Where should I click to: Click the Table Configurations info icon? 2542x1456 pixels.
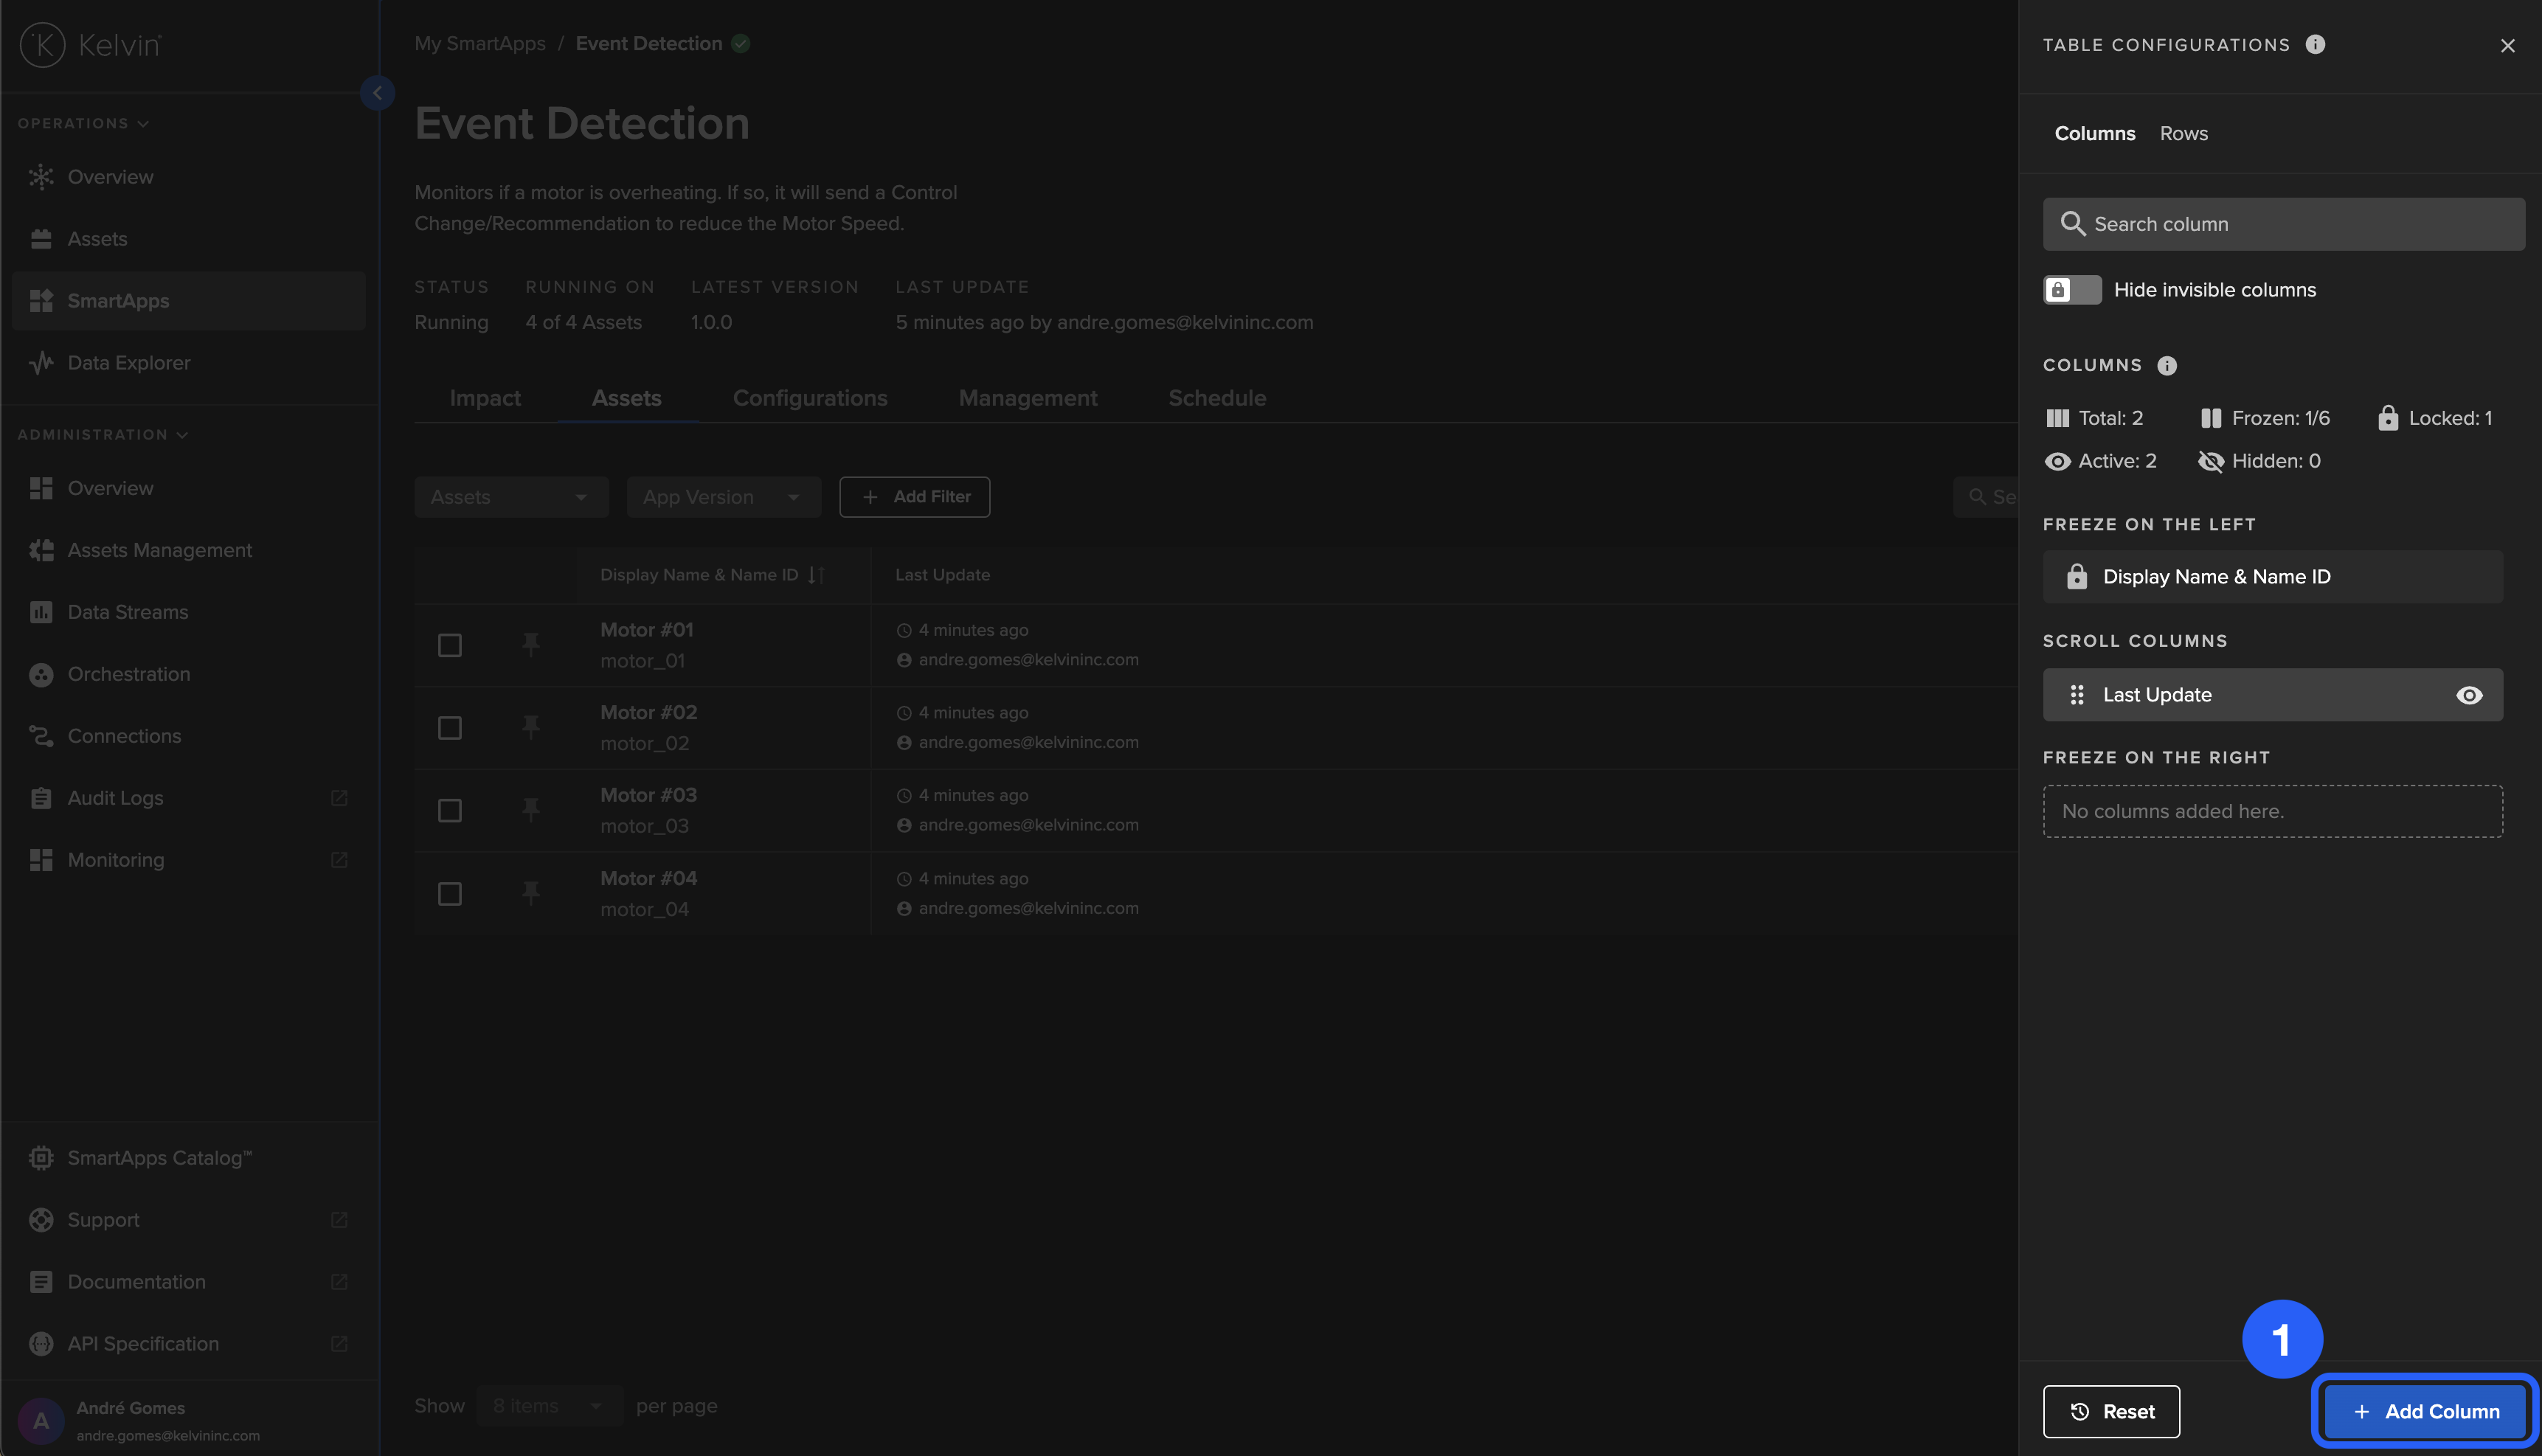coord(2315,44)
